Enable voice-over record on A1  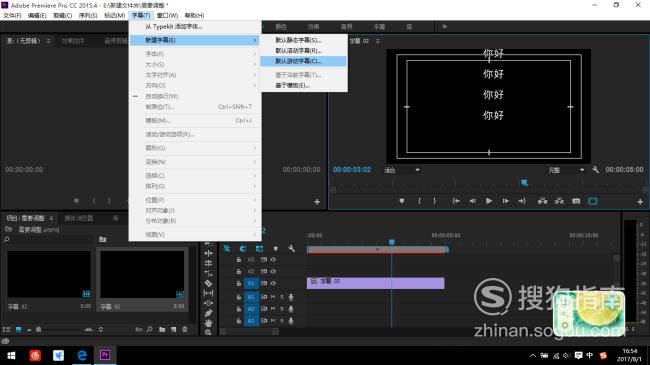291,297
